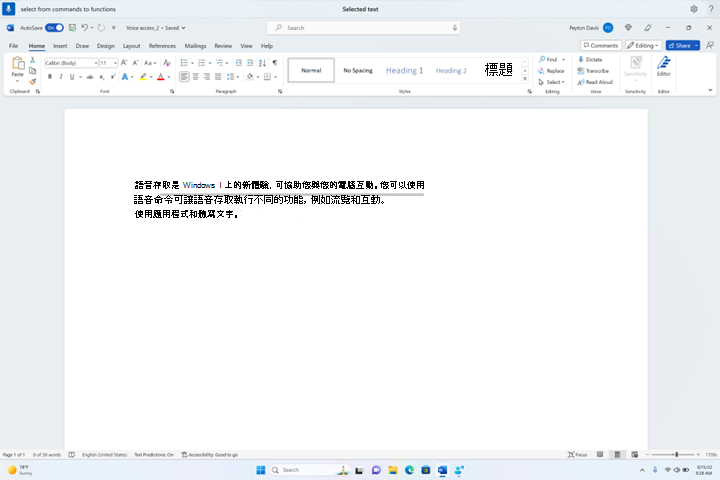Click the Search box in title bar
This screenshot has height=480, width=720.
tap(363, 28)
